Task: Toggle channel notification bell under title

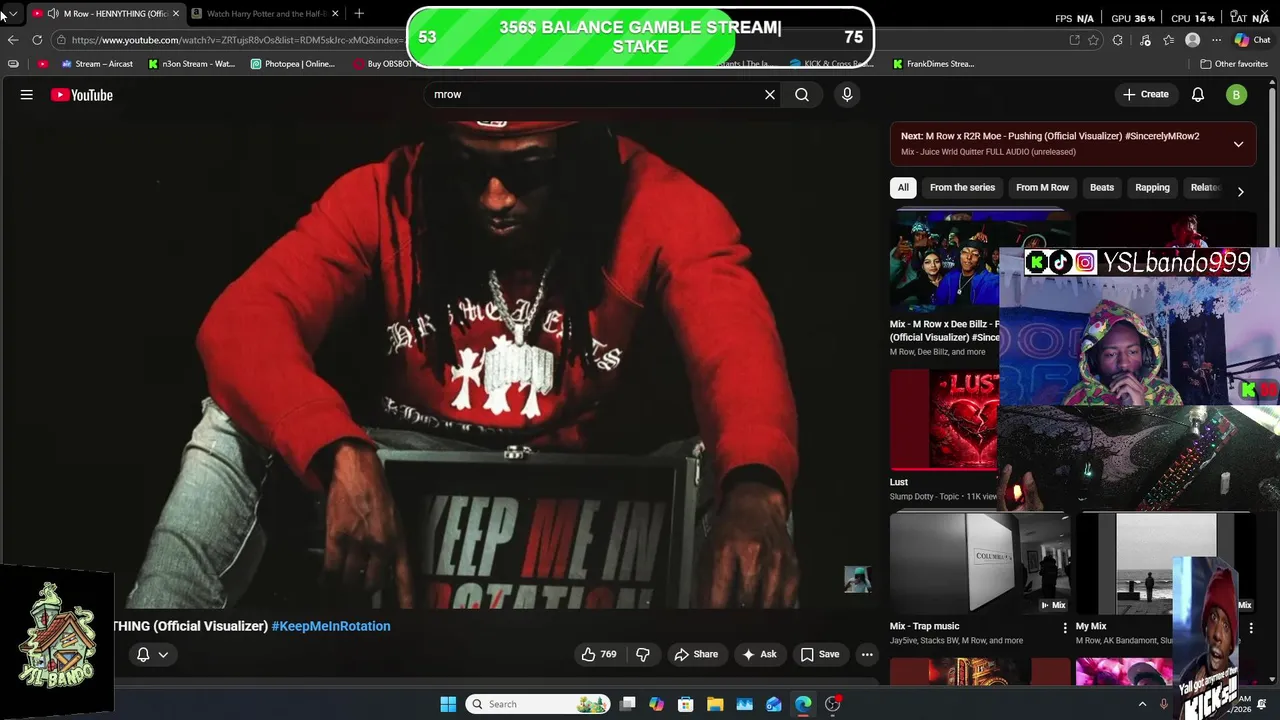Action: [x=143, y=654]
